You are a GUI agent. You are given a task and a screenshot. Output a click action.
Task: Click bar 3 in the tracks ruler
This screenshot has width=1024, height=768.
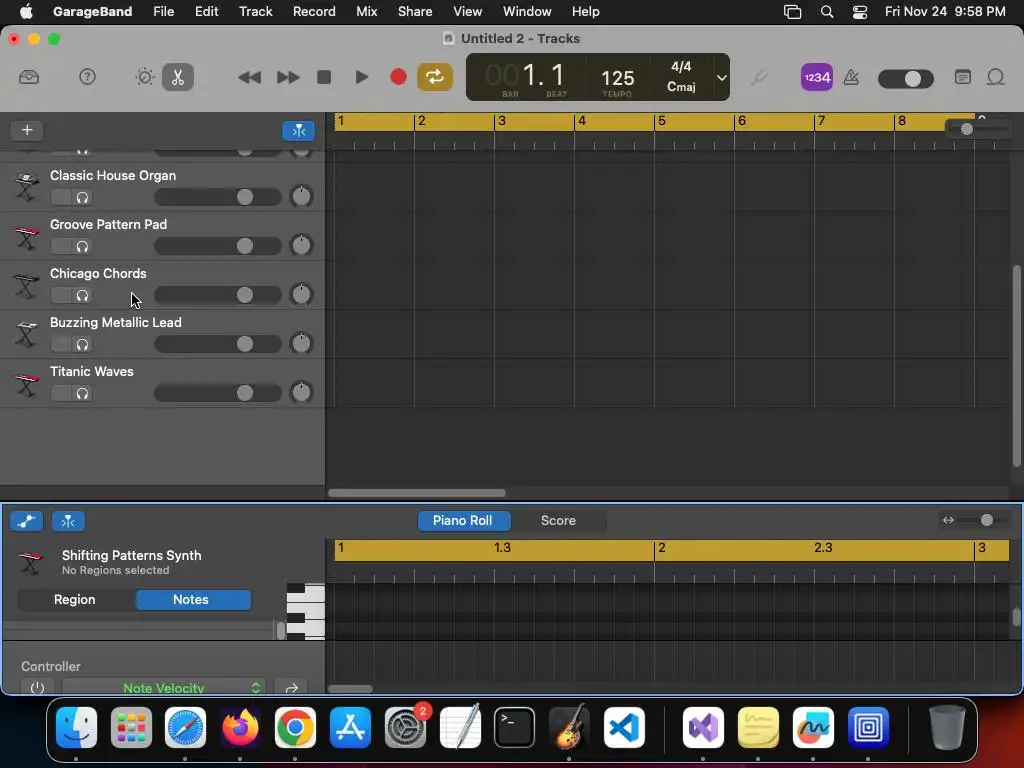pos(502,121)
